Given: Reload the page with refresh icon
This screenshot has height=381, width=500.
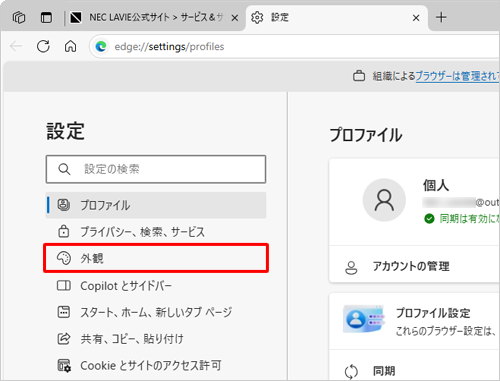Looking at the screenshot, I should (43, 46).
